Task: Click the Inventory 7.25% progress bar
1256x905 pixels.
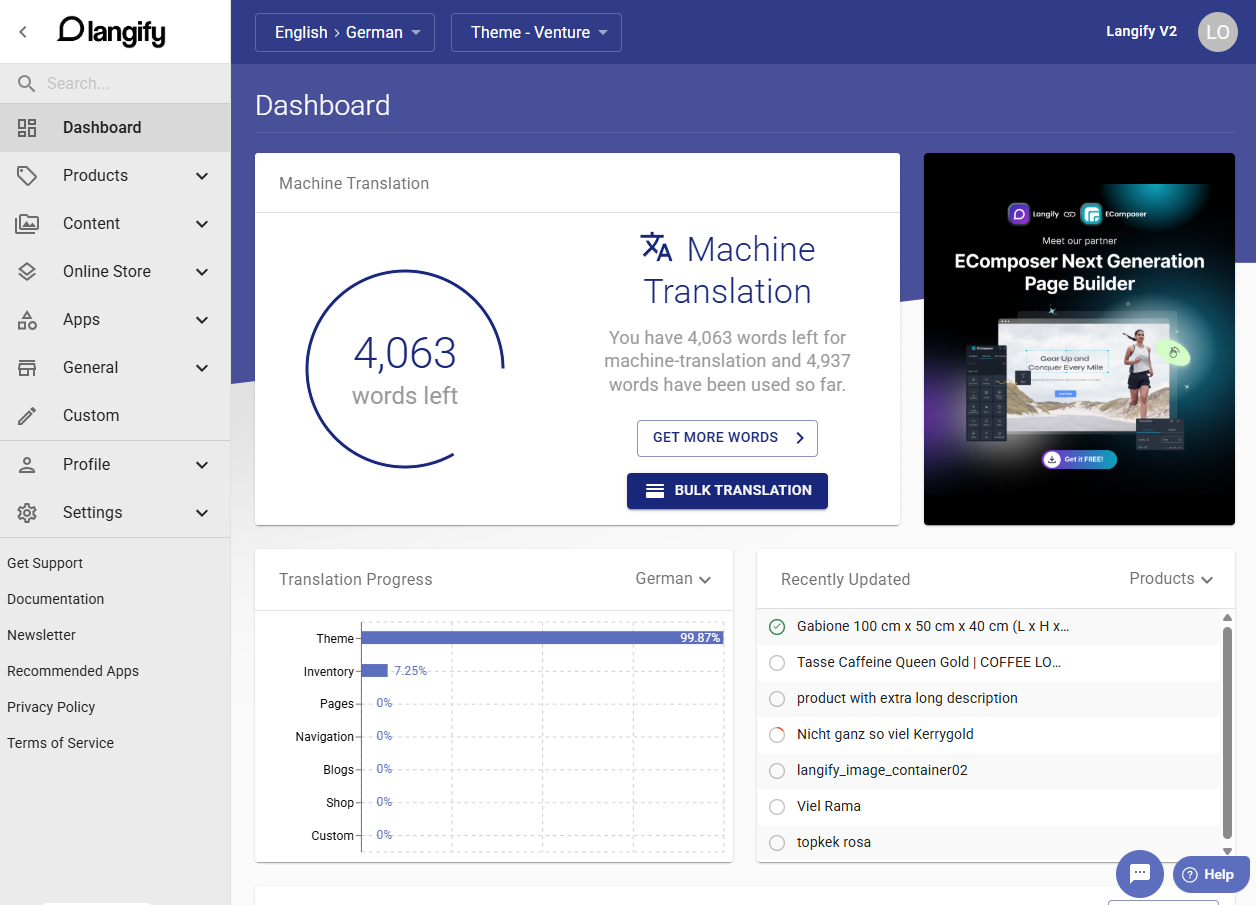Action: (x=375, y=671)
